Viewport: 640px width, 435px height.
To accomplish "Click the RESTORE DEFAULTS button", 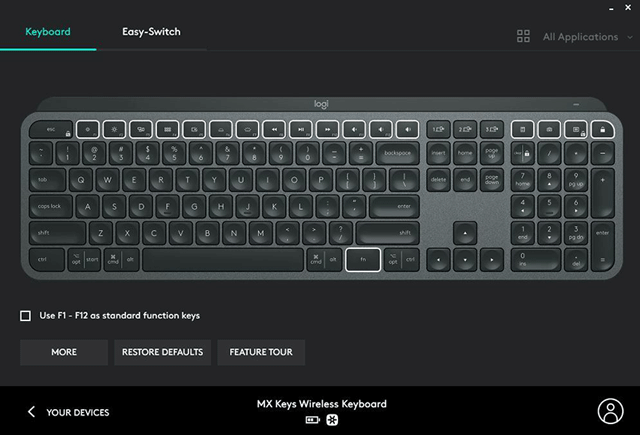I will 162,352.
